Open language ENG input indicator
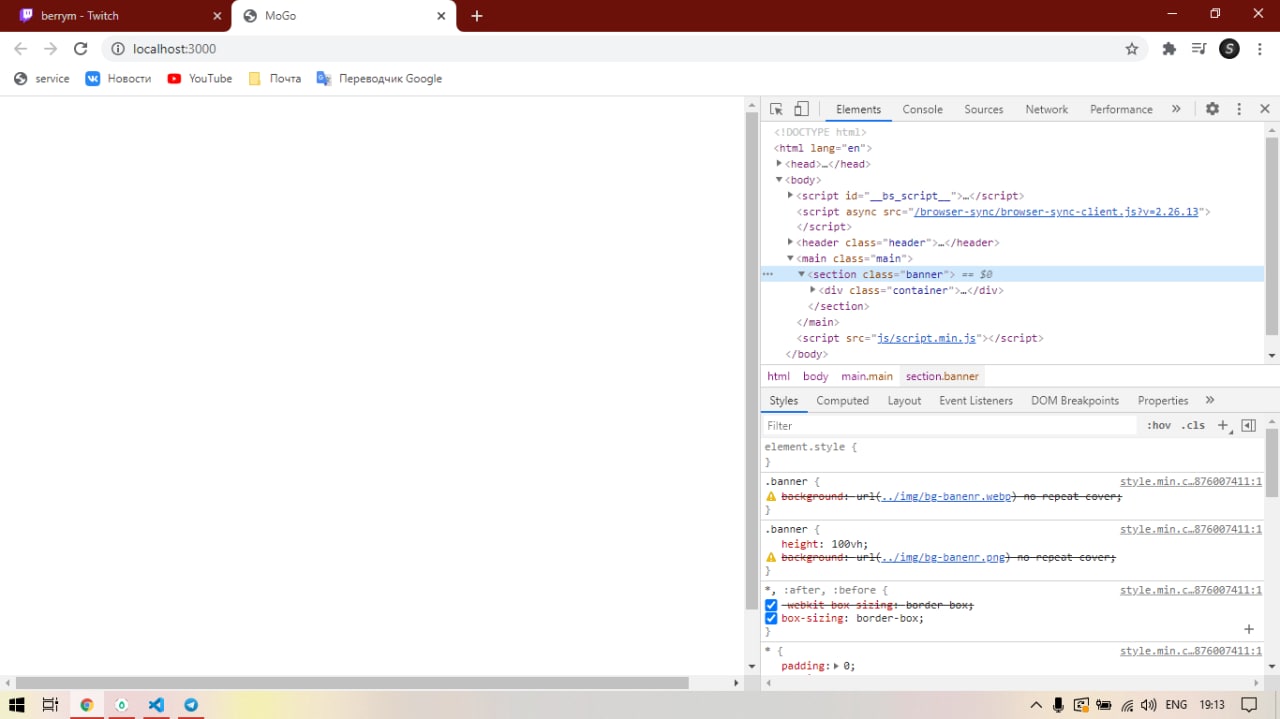1280x719 pixels. tap(1176, 705)
